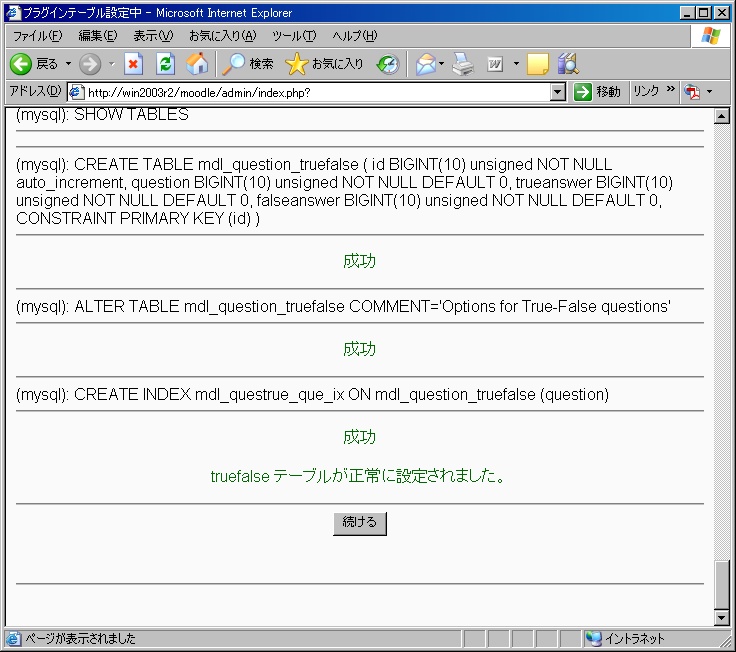Click 成功 below the ALTER TABLE query
Viewport: 736px width, 652px height.
pyautogui.click(x=360, y=349)
